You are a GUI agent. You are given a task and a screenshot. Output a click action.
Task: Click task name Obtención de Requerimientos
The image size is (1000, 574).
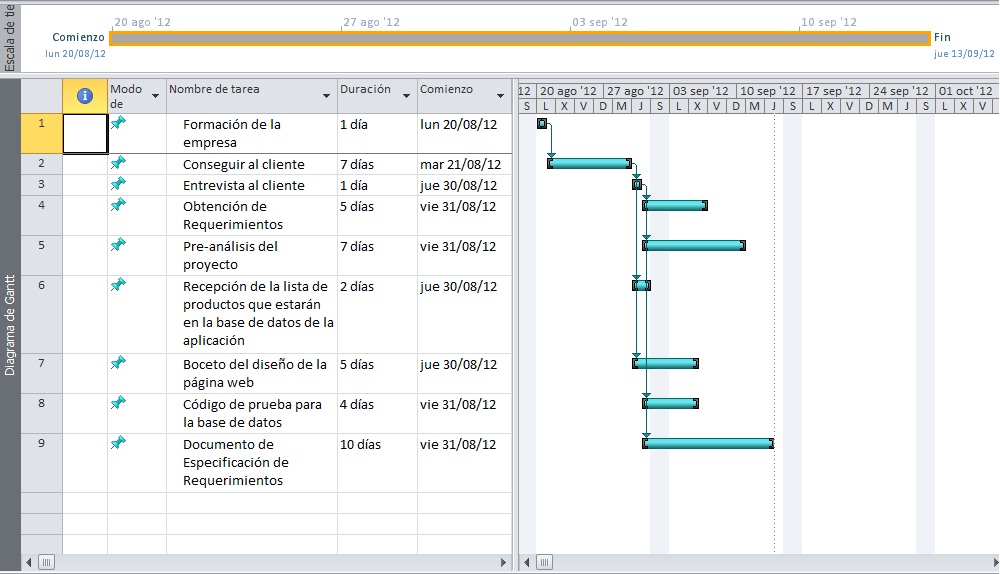pos(233,216)
